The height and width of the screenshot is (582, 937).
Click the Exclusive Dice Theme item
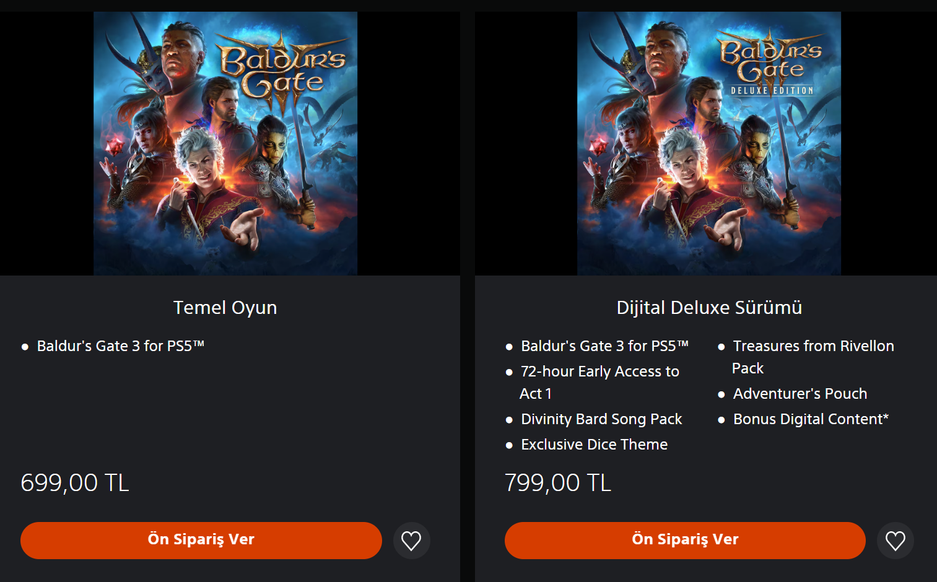point(594,444)
